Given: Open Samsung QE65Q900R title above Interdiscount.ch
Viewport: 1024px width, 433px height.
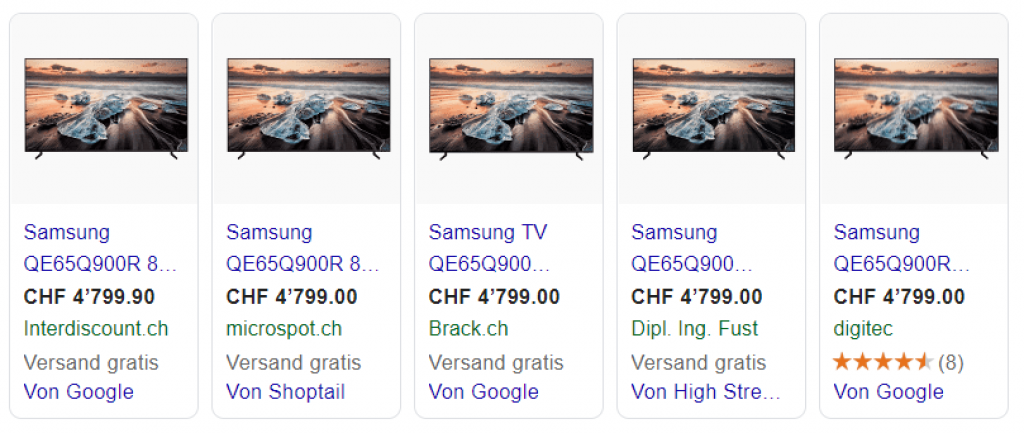Looking at the screenshot, I should pos(100,249).
